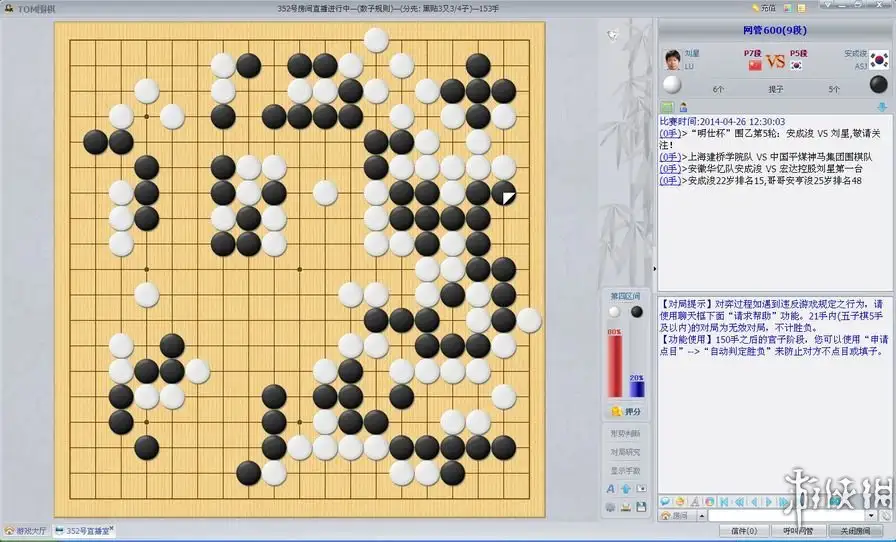Open the yellow notes icon in title bar

801,8
